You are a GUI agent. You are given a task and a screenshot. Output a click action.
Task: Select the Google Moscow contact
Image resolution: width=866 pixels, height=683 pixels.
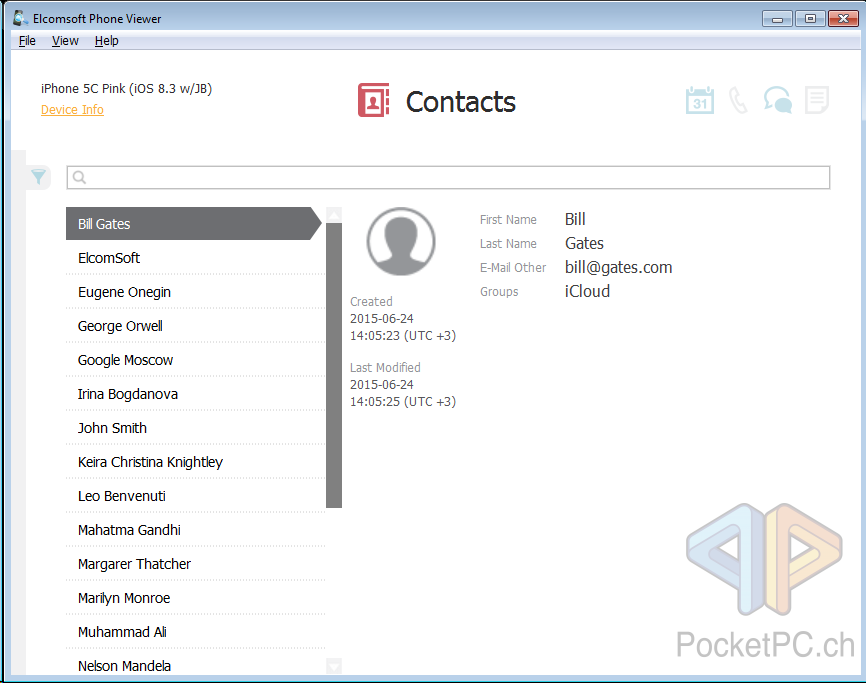coord(196,360)
